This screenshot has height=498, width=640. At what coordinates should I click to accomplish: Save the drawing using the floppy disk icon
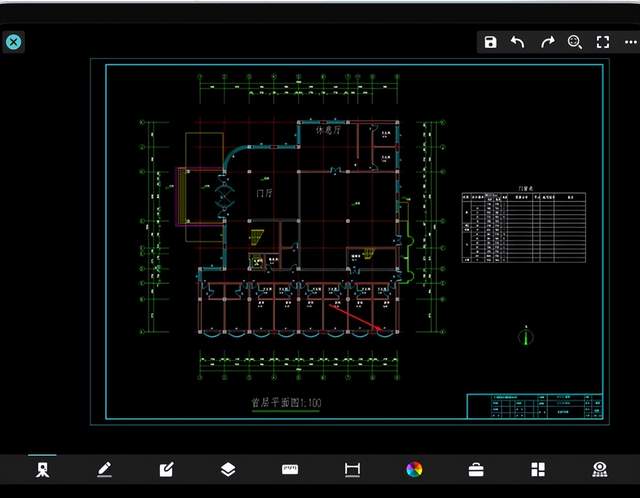pyautogui.click(x=490, y=42)
